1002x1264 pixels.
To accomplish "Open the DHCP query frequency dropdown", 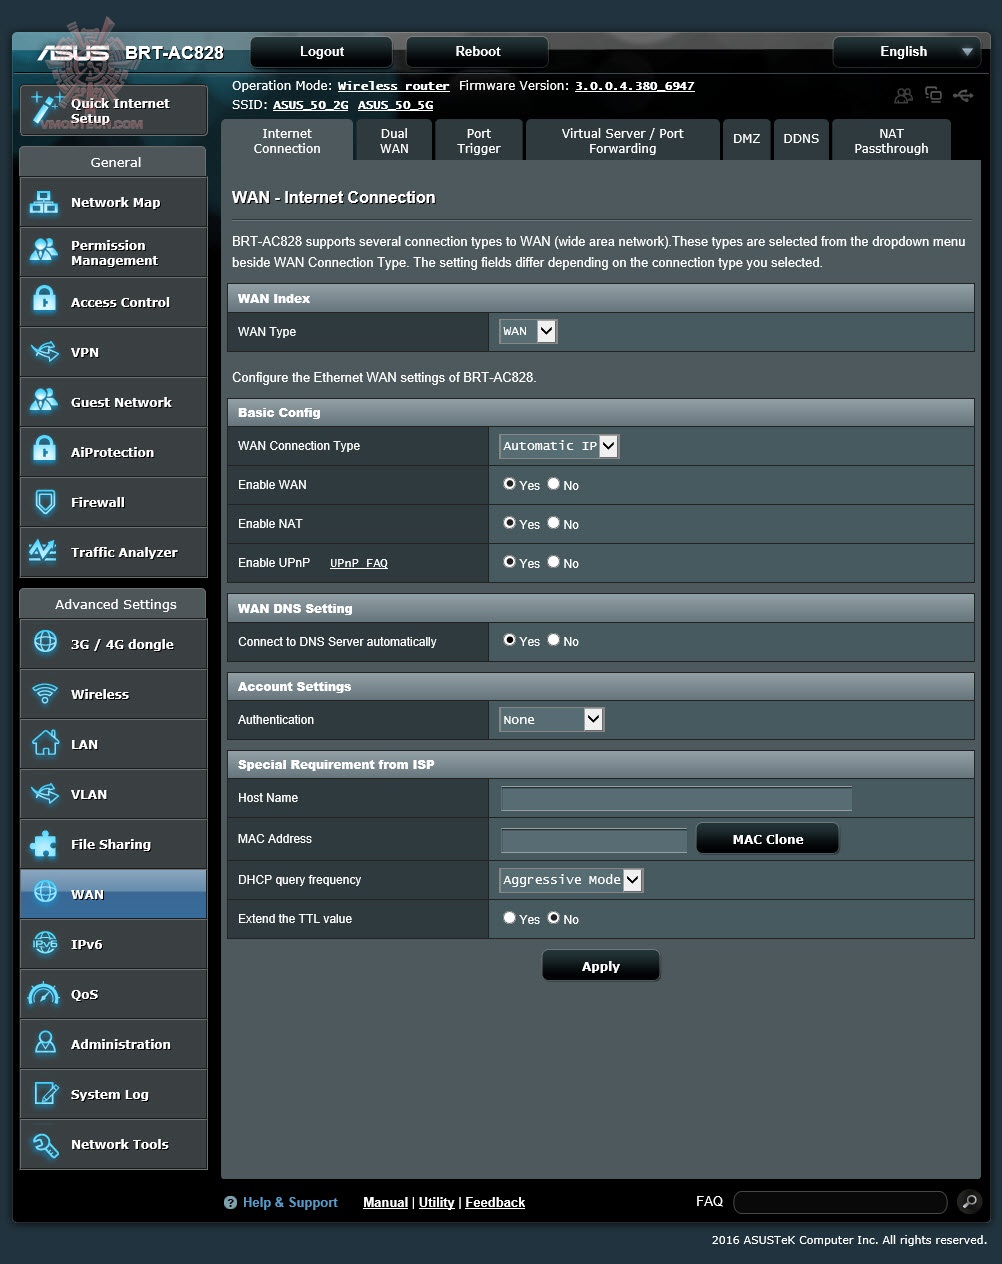I will pos(571,880).
